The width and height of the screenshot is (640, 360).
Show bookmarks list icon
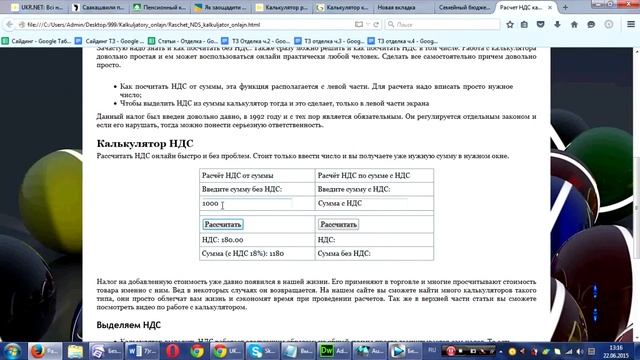[524, 24]
